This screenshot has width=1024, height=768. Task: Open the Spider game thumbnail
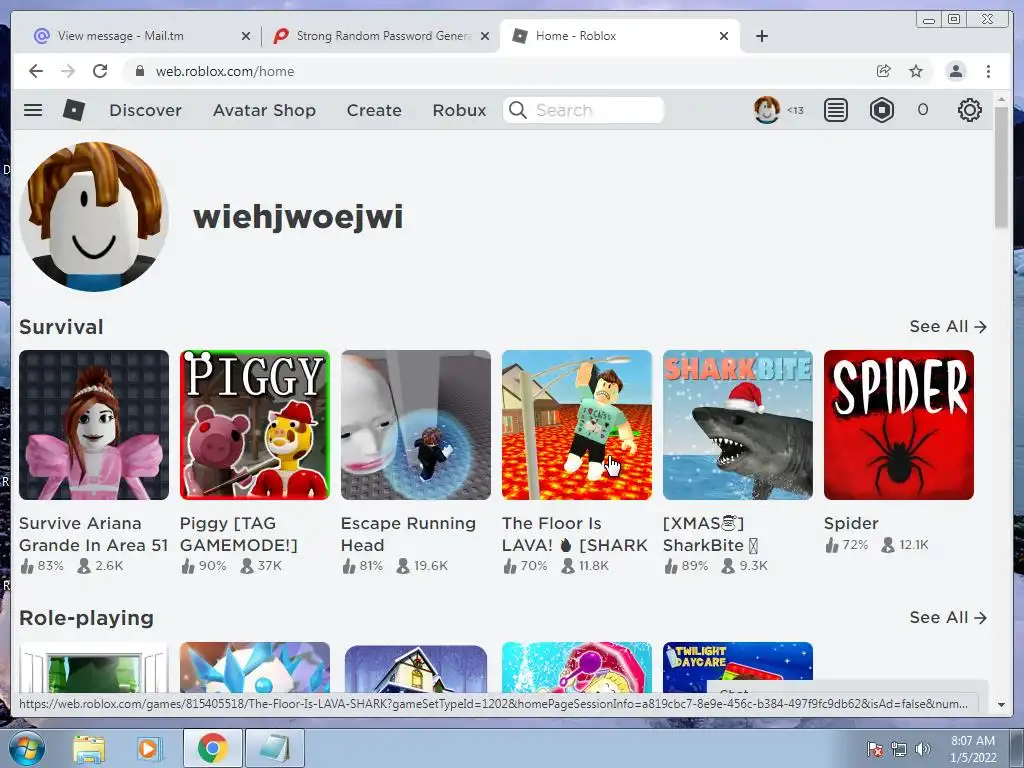[899, 425]
